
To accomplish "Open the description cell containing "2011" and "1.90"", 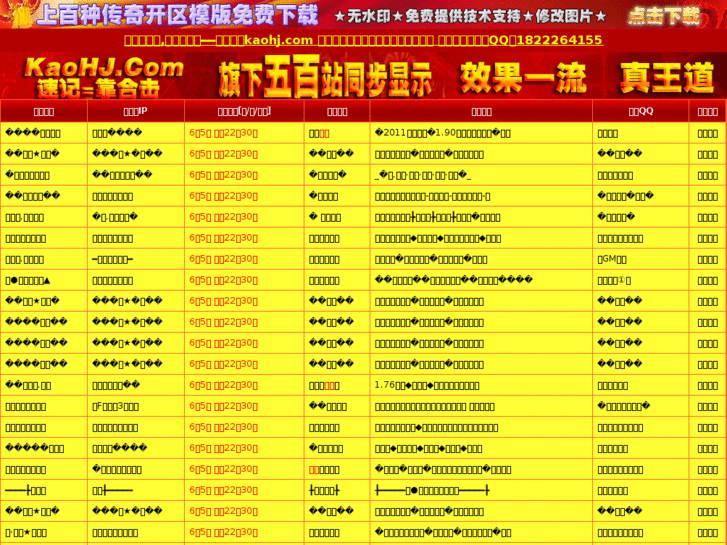I will pyautogui.click(x=481, y=133).
